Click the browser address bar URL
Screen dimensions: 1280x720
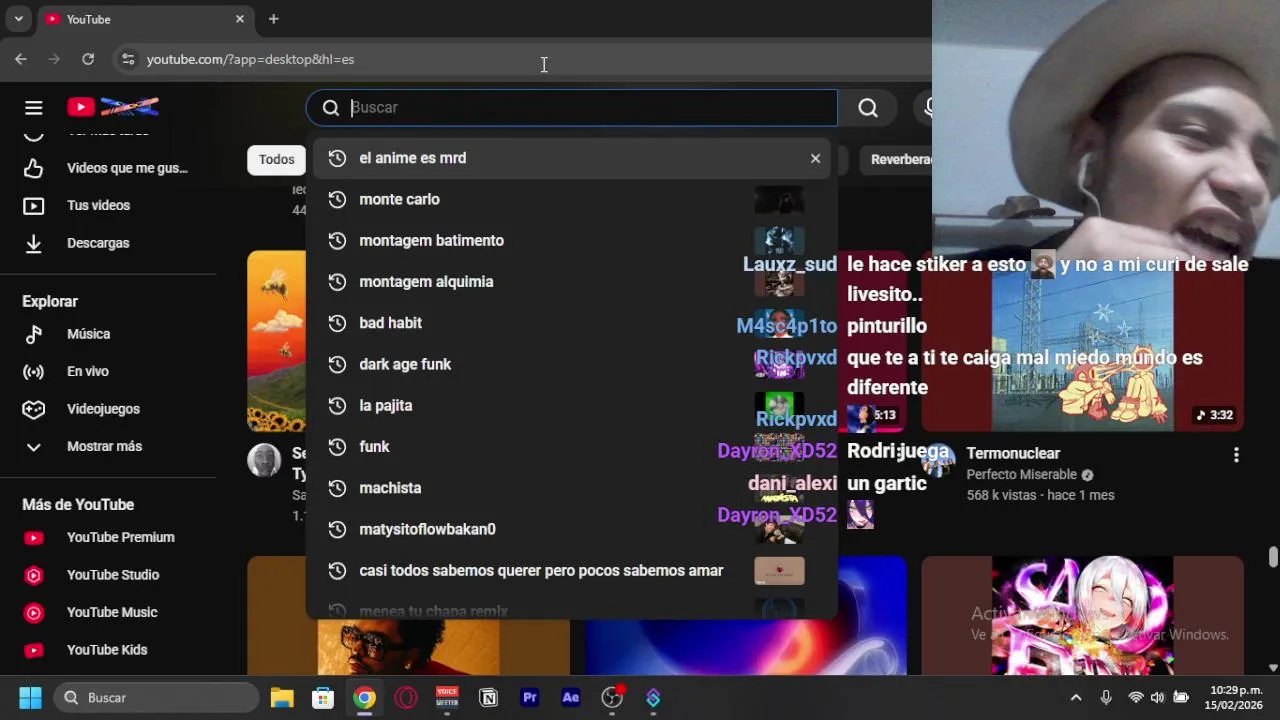click(x=250, y=60)
